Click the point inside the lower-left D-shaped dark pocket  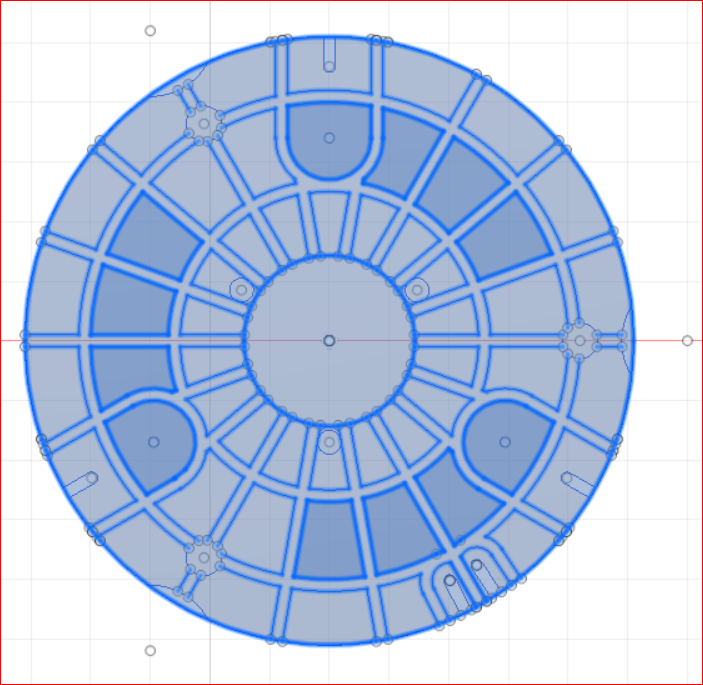point(154,442)
